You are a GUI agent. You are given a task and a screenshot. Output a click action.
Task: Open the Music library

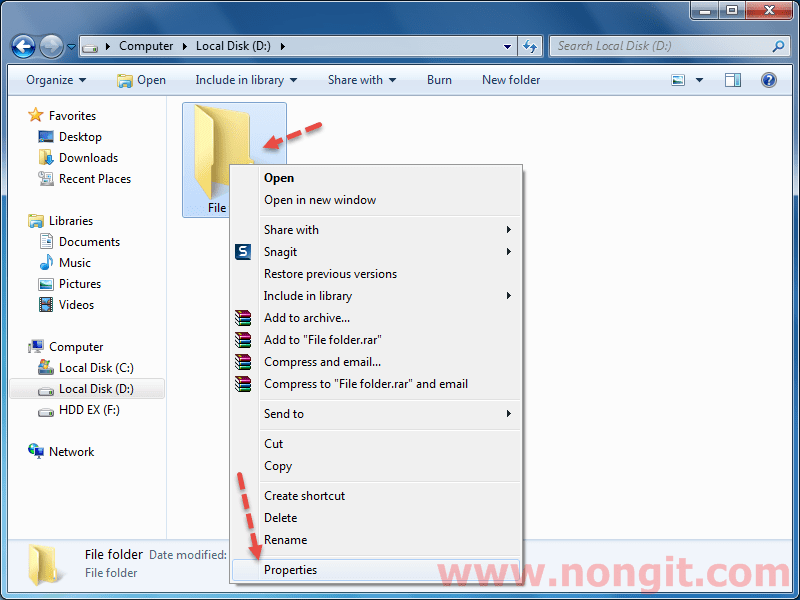click(x=65, y=262)
